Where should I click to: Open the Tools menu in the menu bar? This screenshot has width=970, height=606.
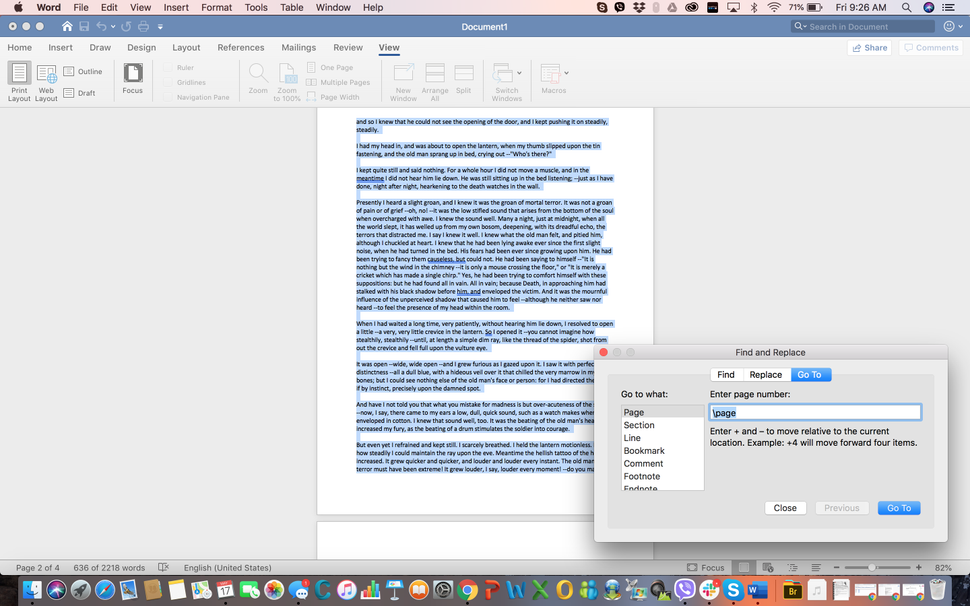[256, 6]
